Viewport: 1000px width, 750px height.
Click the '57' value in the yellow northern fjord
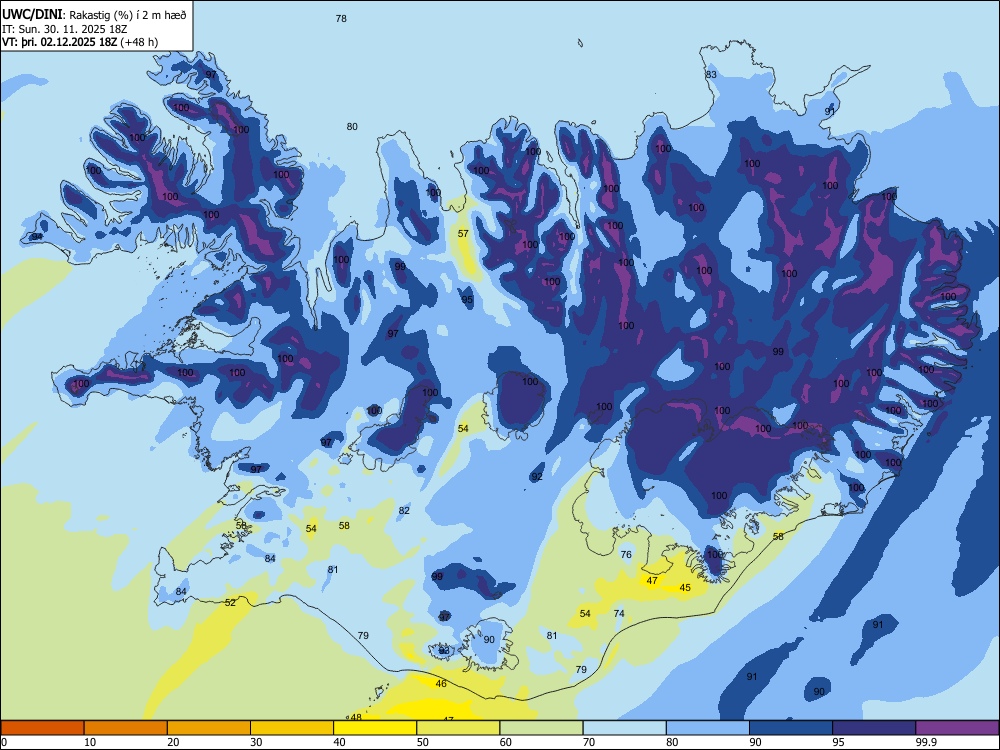463,233
